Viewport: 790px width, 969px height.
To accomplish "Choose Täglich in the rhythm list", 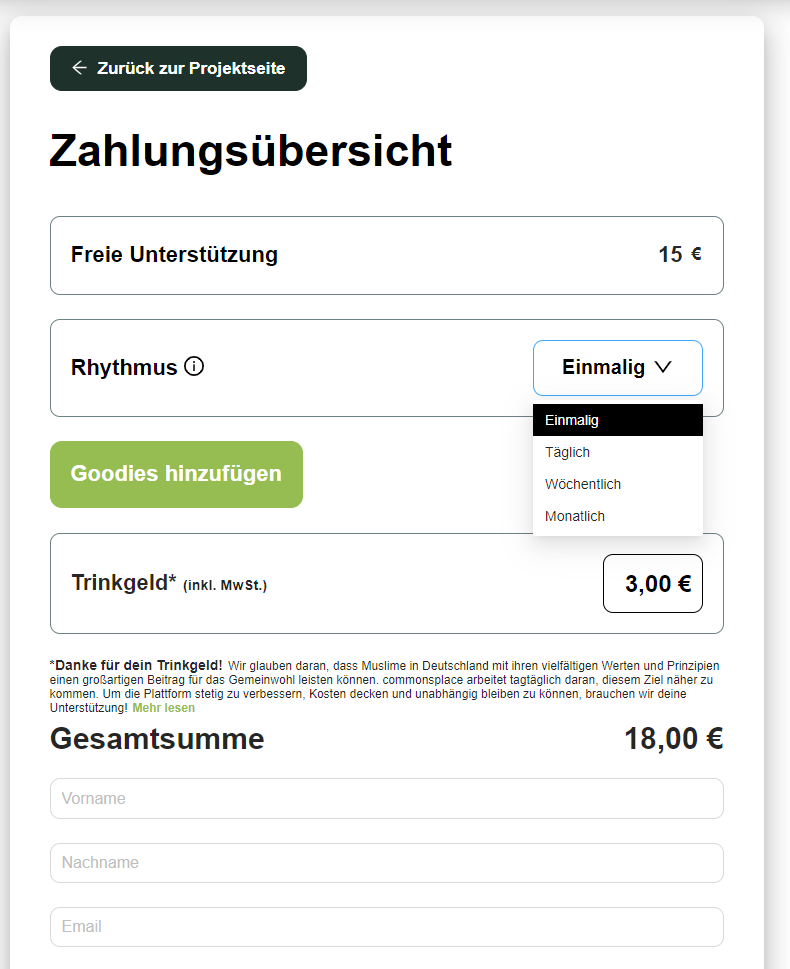I will pos(618,452).
